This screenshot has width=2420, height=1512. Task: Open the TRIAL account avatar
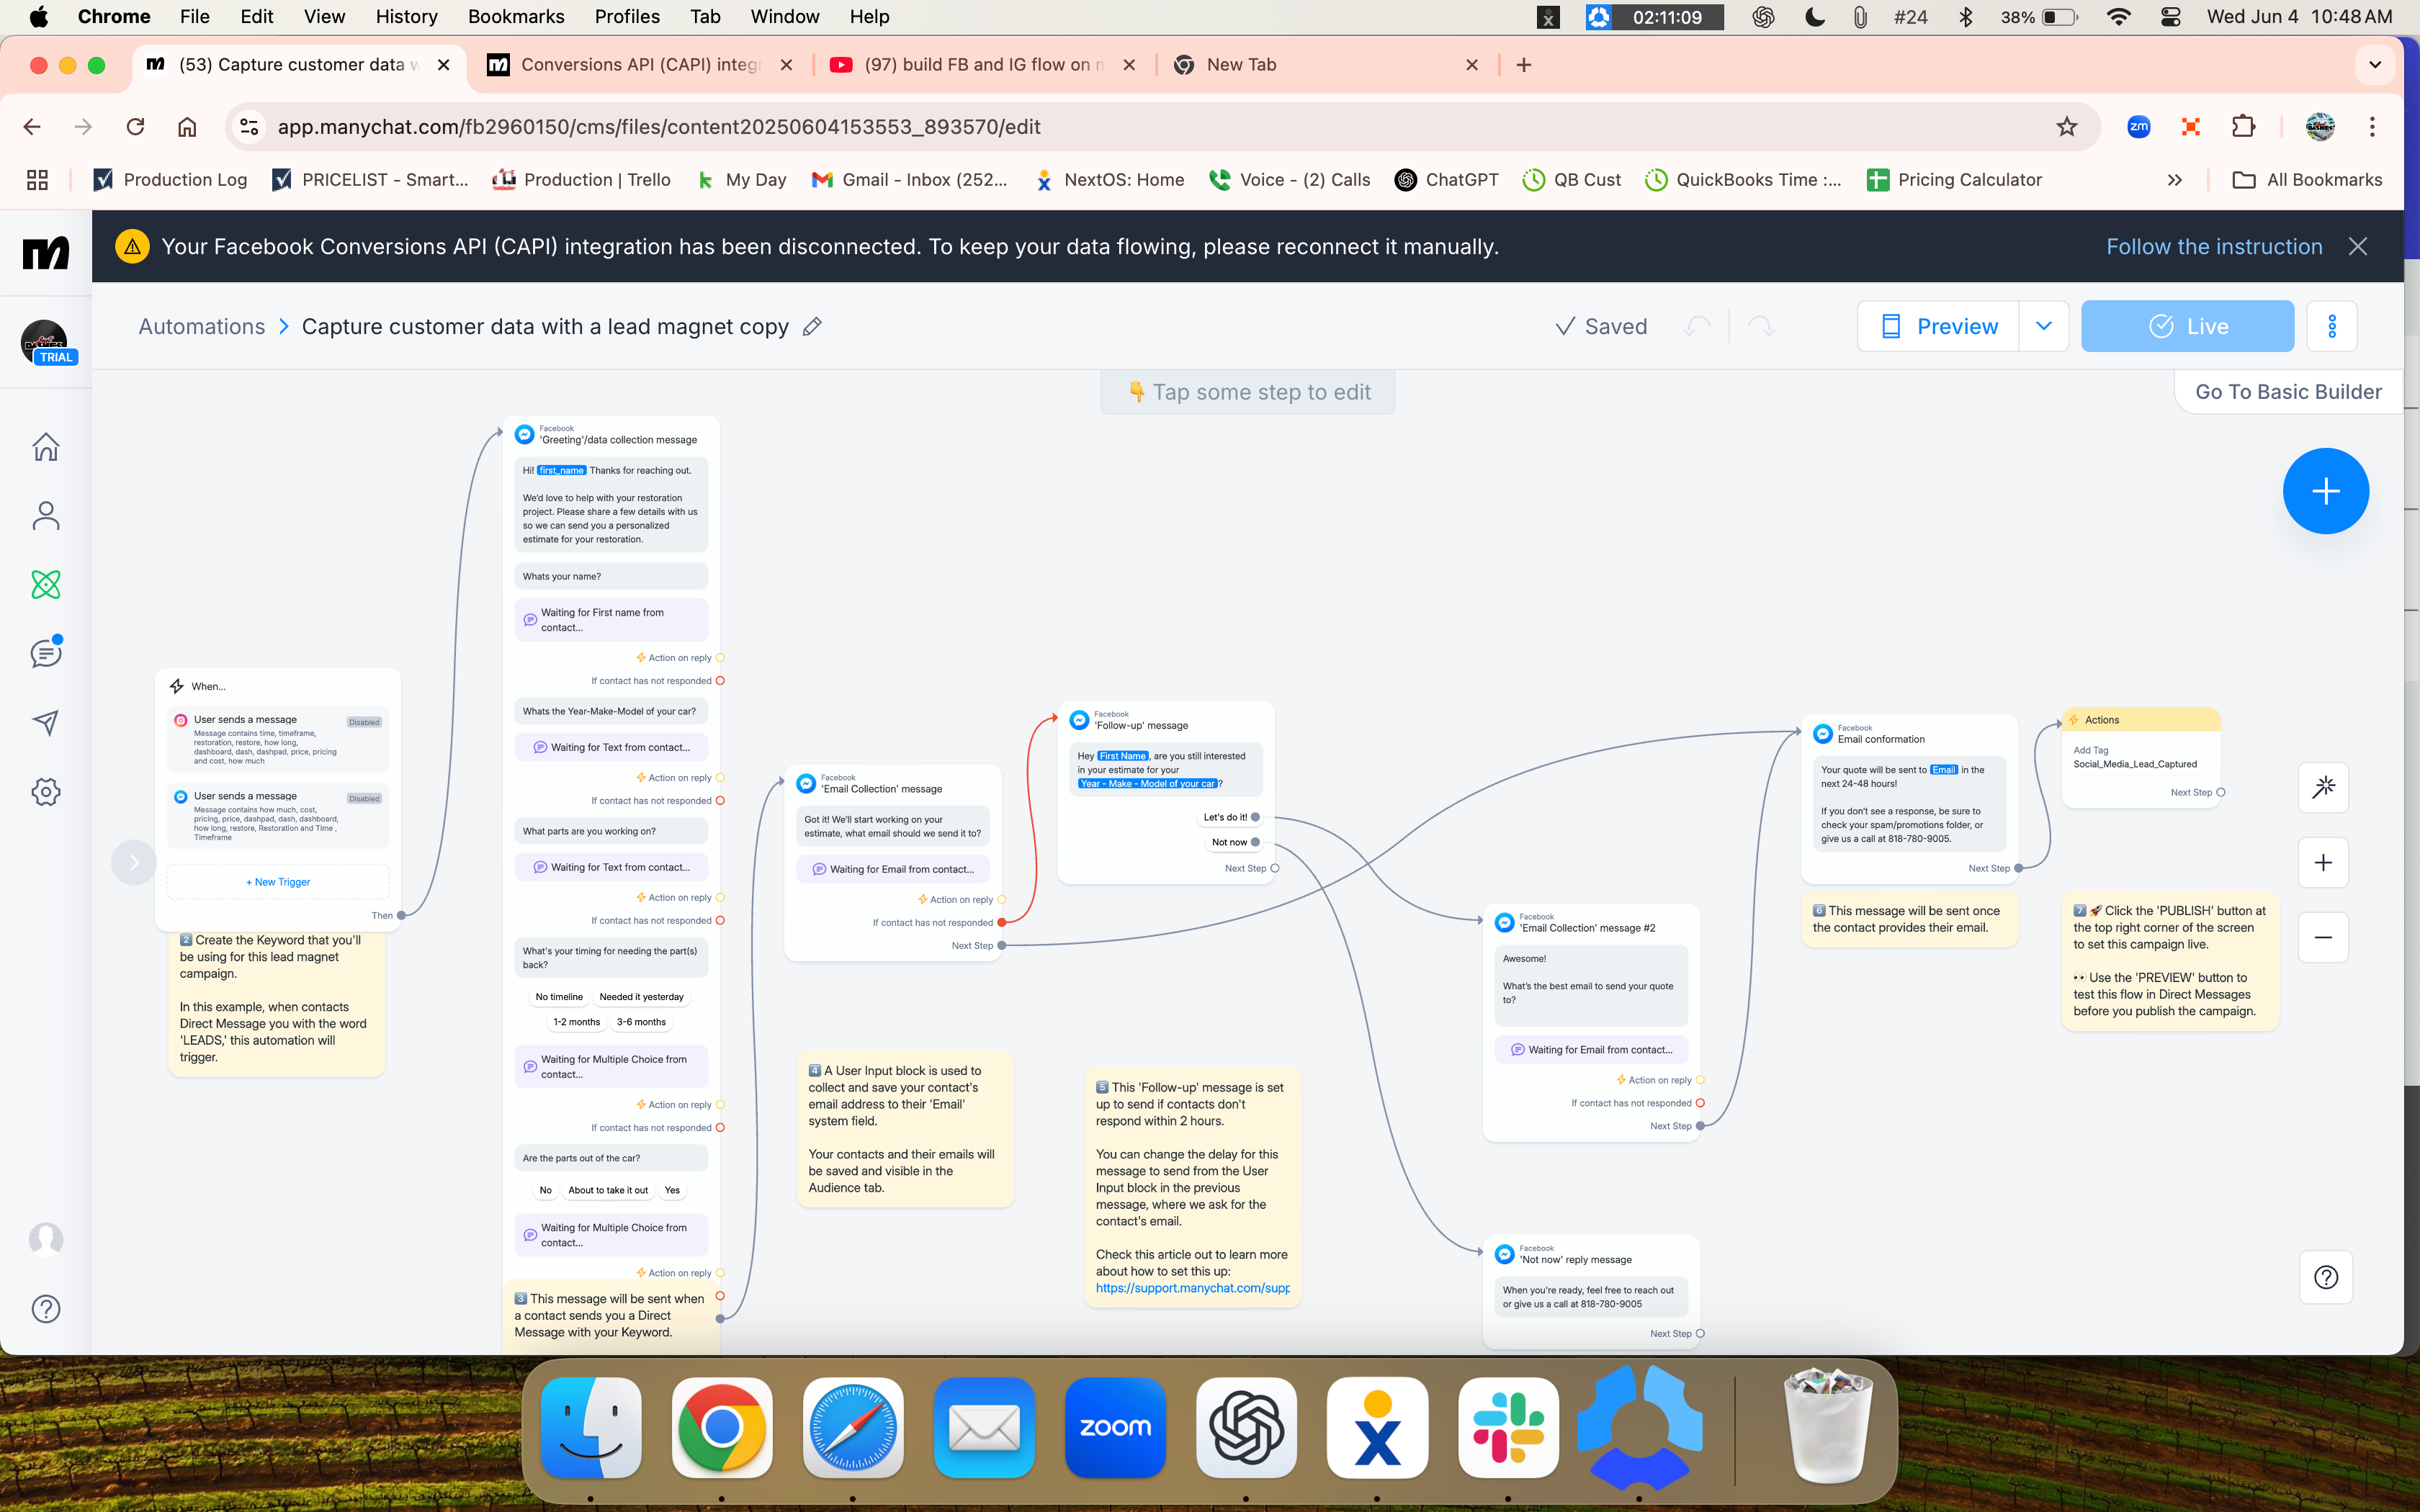45,343
